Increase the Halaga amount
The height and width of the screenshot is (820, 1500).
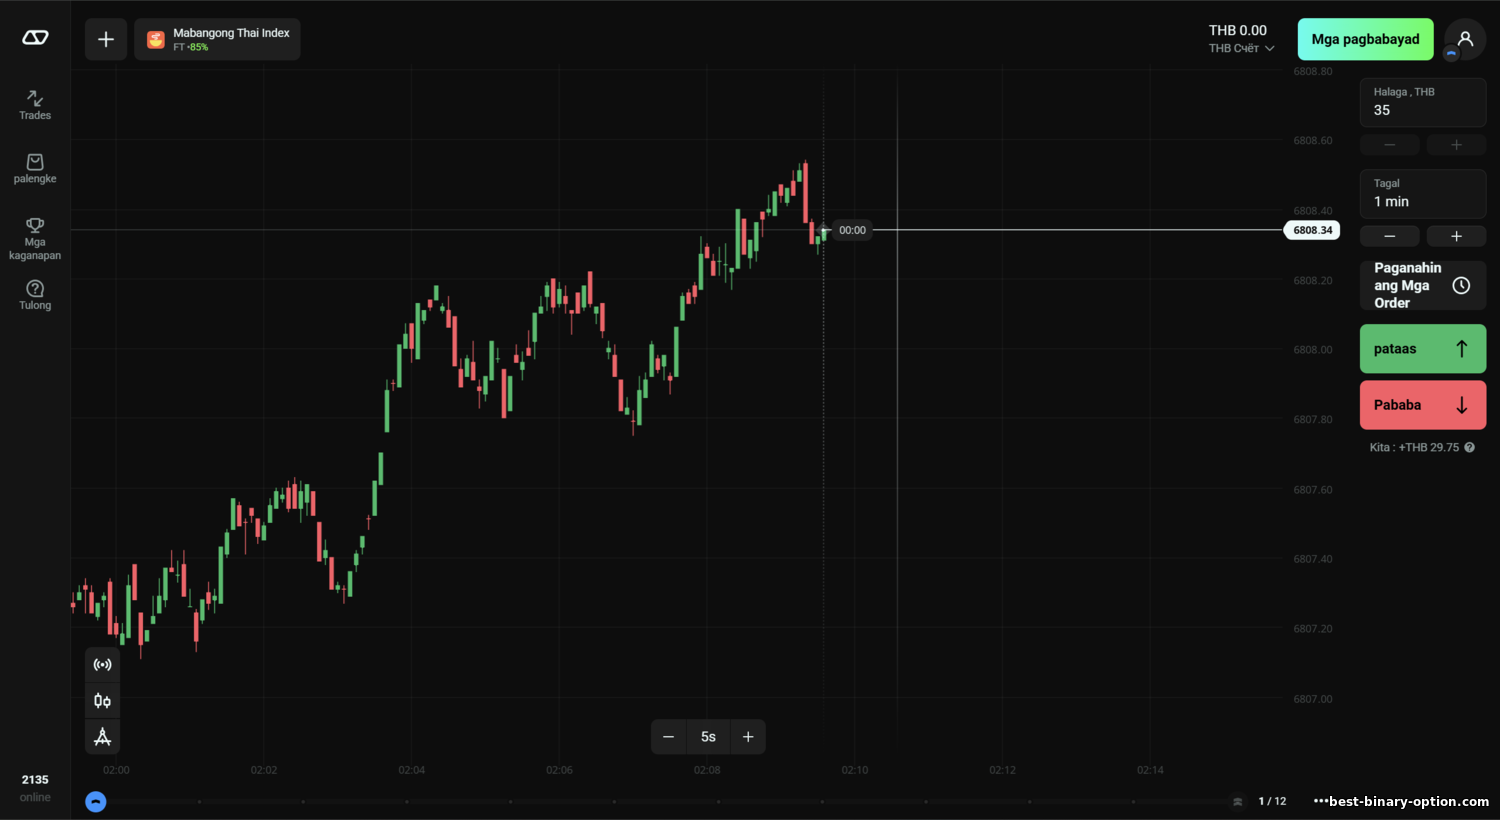coord(1456,145)
